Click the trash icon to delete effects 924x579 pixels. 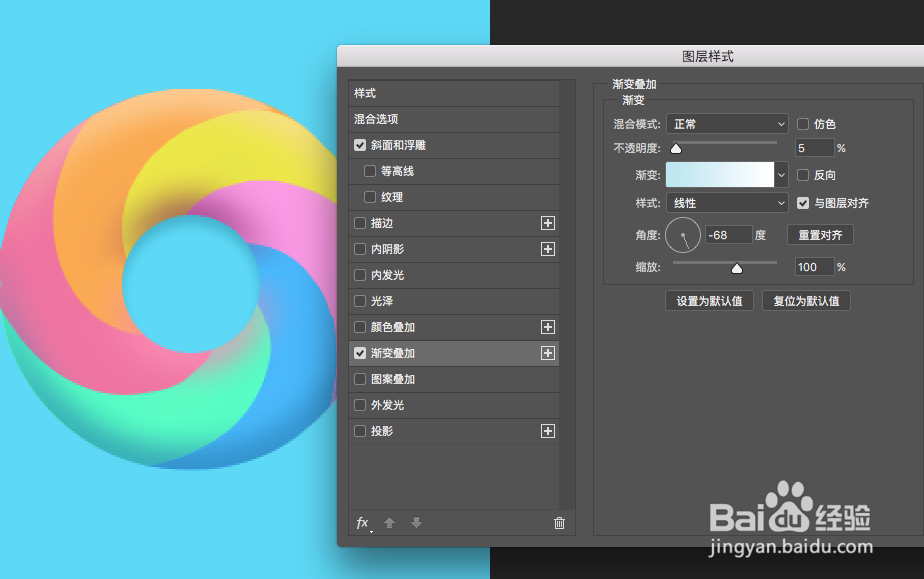point(559,522)
